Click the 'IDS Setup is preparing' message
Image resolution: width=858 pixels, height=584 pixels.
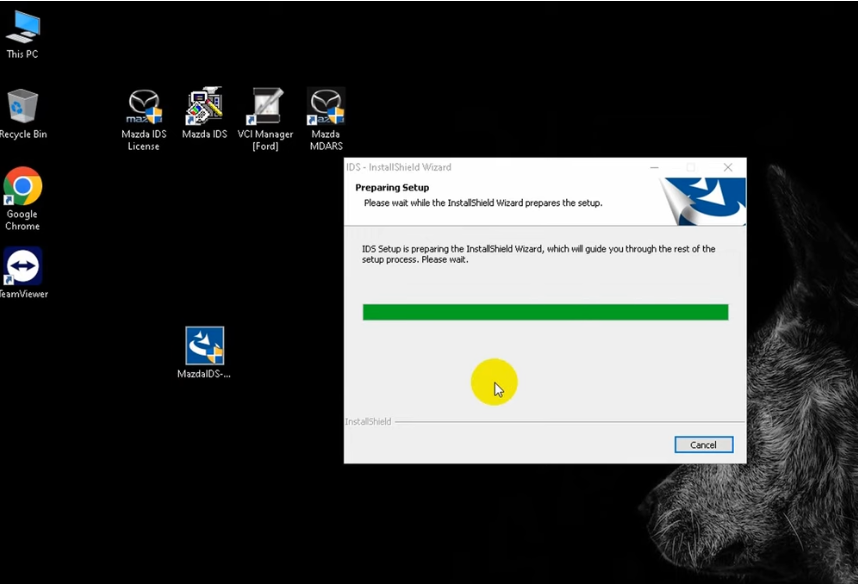[x=538, y=254]
